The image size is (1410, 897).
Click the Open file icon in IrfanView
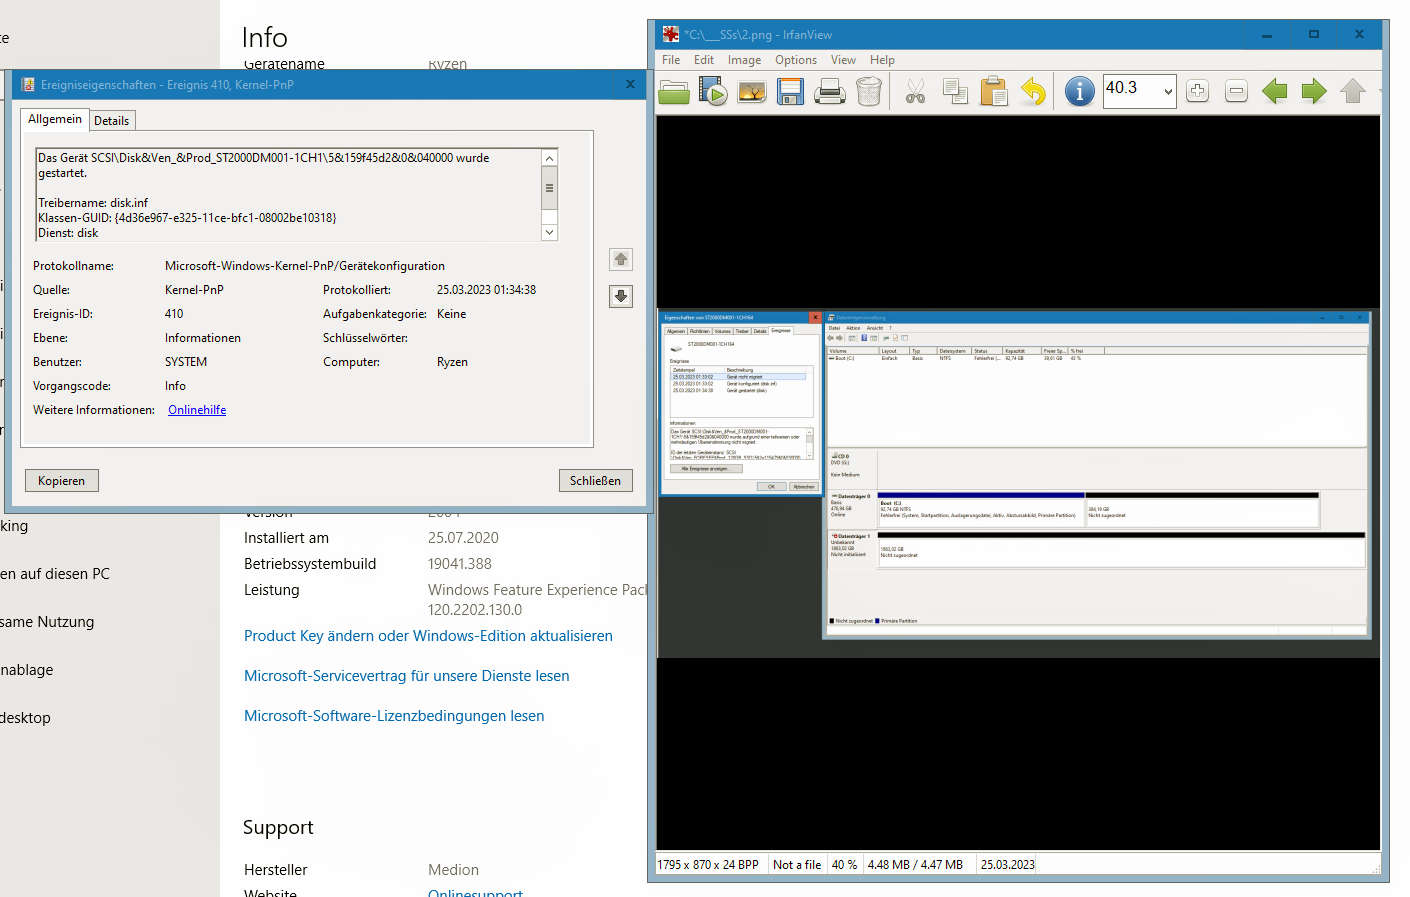pos(674,92)
